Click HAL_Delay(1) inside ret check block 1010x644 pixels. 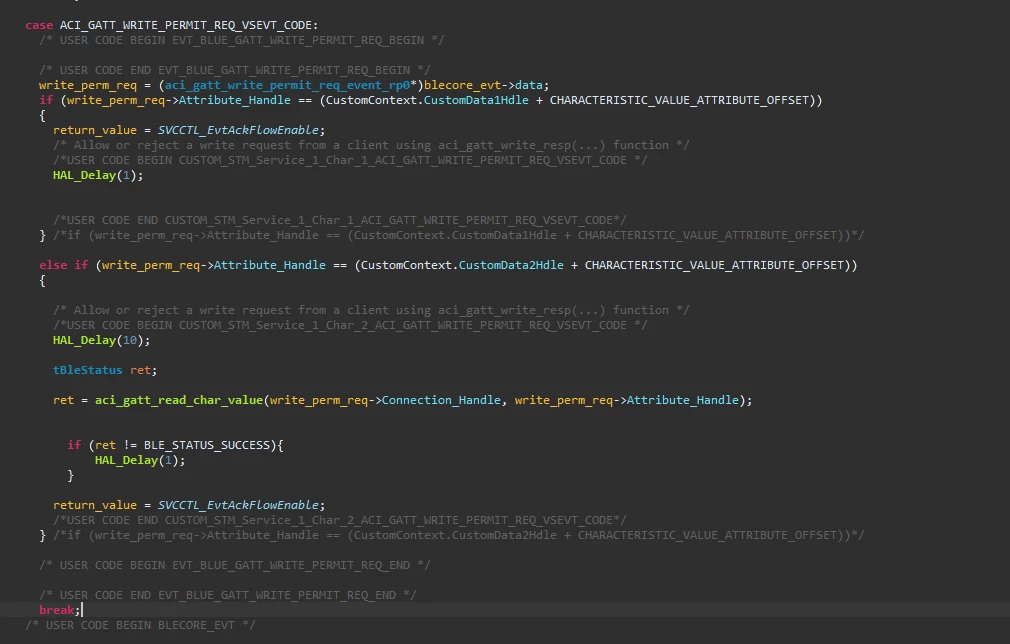point(140,460)
